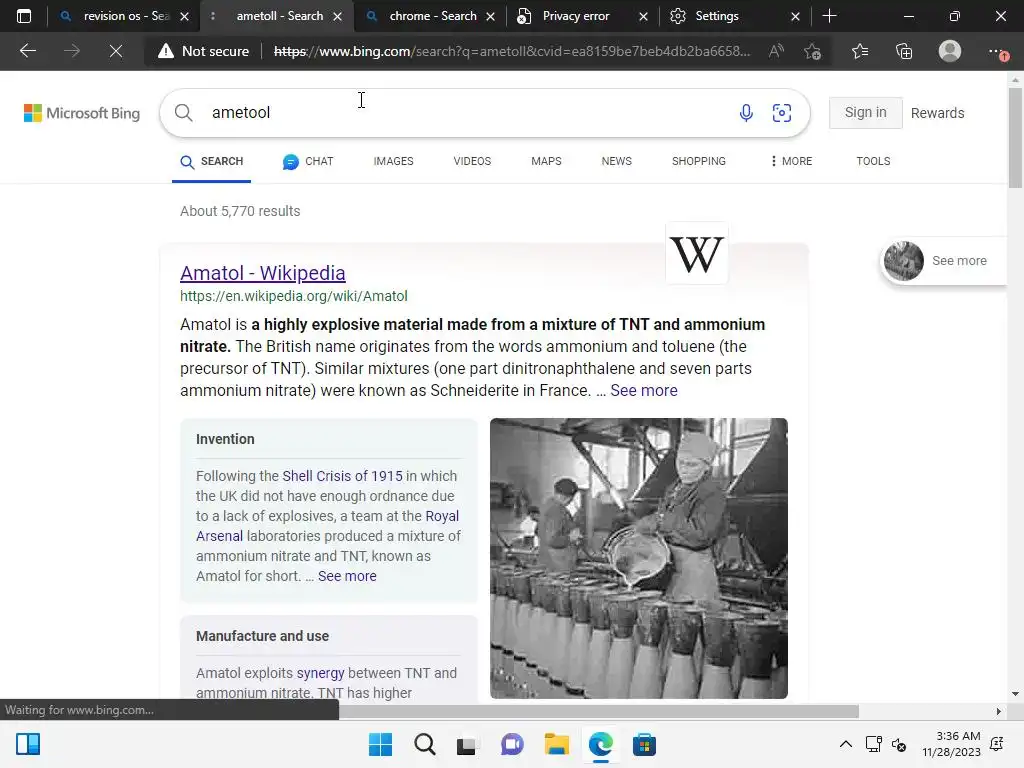This screenshot has width=1024, height=768.
Task: Select the MAPS results tab
Action: coord(546,161)
